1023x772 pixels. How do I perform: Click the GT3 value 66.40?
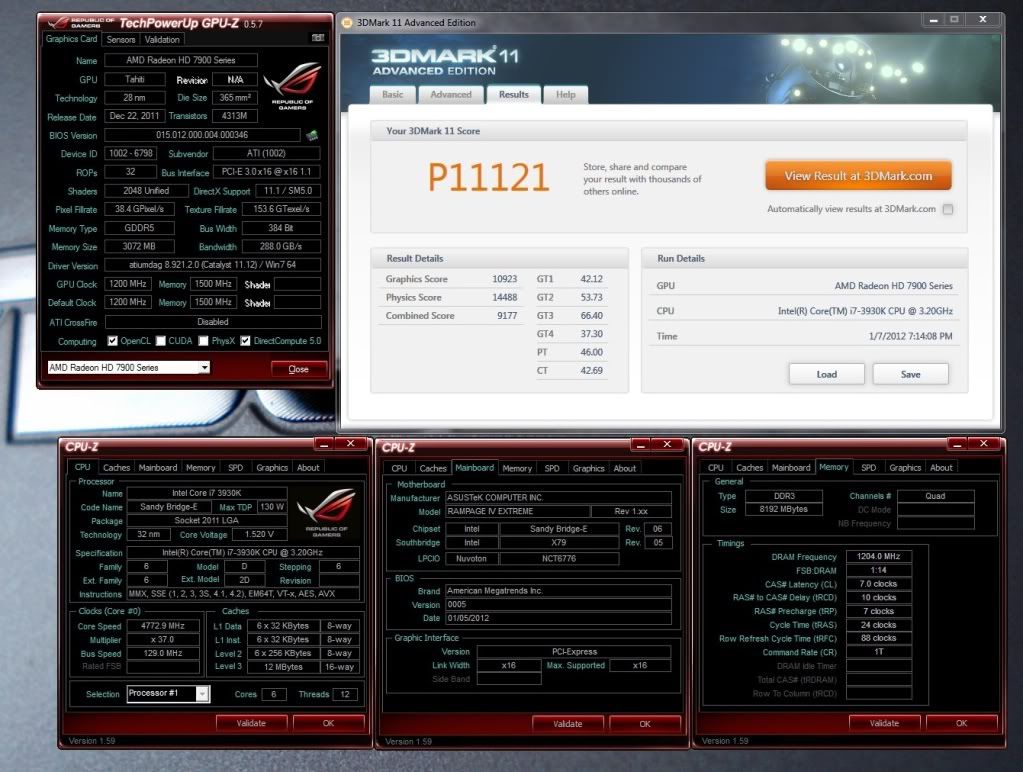click(592, 315)
